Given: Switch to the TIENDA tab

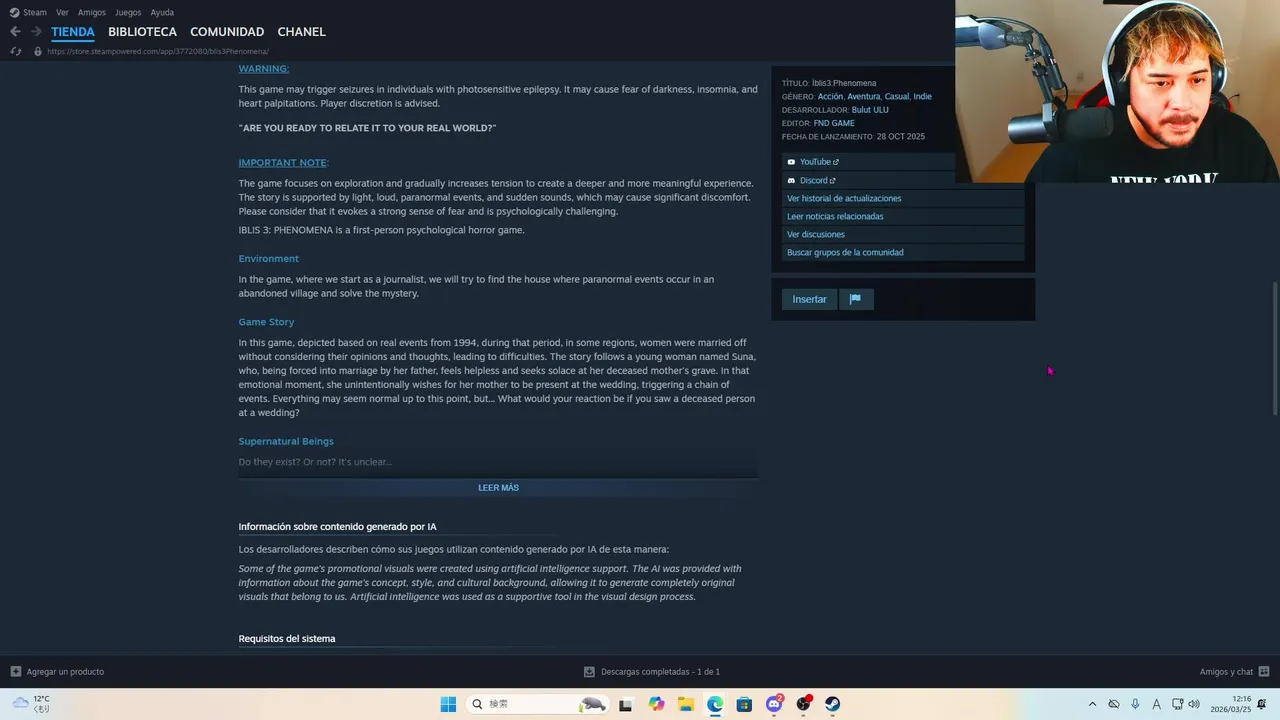Looking at the screenshot, I should coord(73,32).
